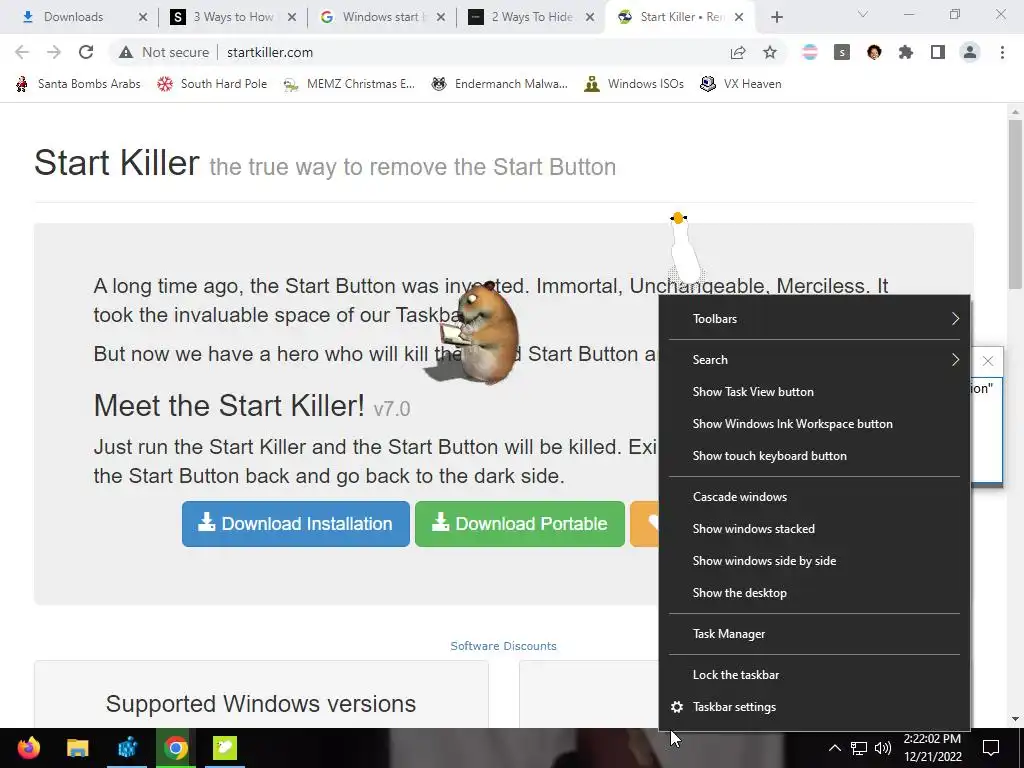Toggle Show Task View button
This screenshot has width=1024, height=768.
pyautogui.click(x=814, y=392)
